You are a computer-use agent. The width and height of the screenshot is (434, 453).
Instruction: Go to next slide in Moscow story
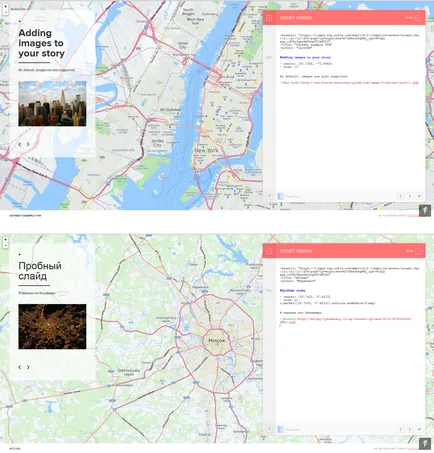[x=28, y=367]
